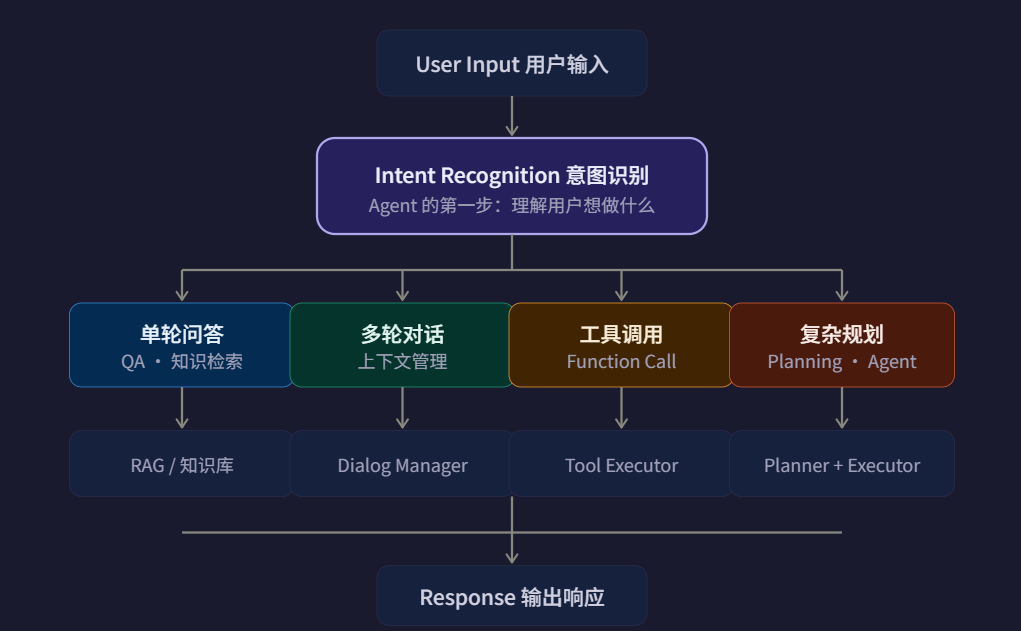Click the User Input 用户输入 box
The width and height of the screenshot is (1021, 631).
click(x=512, y=63)
